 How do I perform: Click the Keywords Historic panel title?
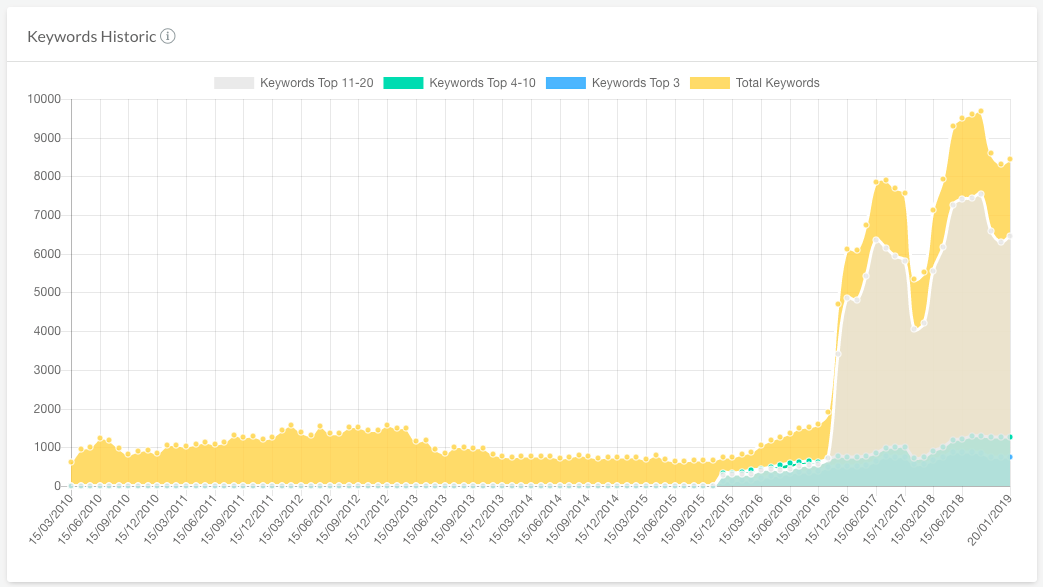point(92,37)
